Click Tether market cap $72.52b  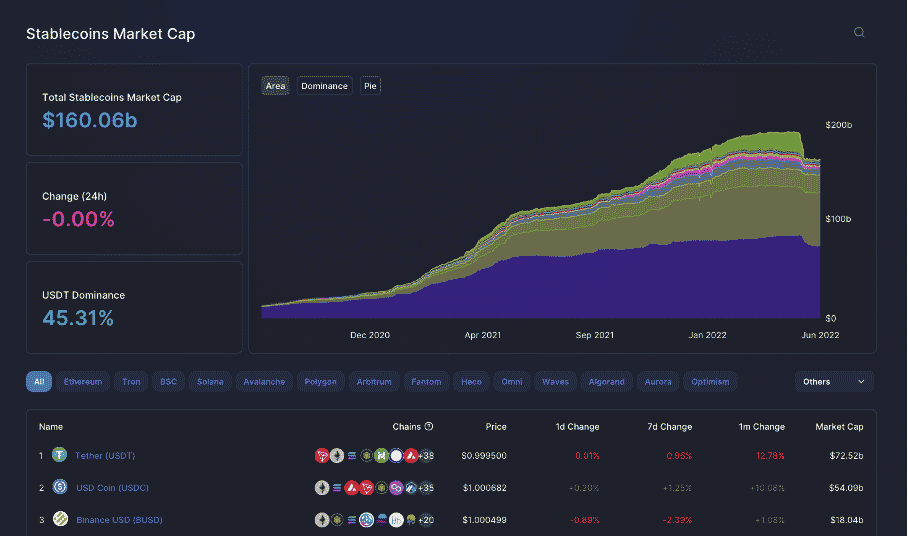coord(846,456)
